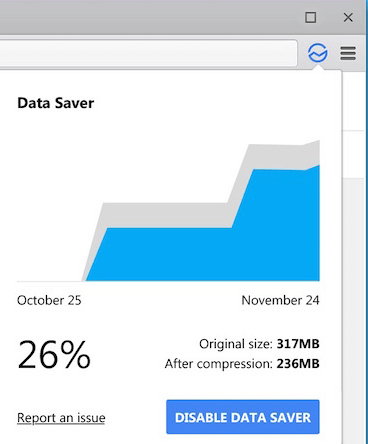Select the October 25 start date label
The height and width of the screenshot is (444, 368).
(49, 300)
